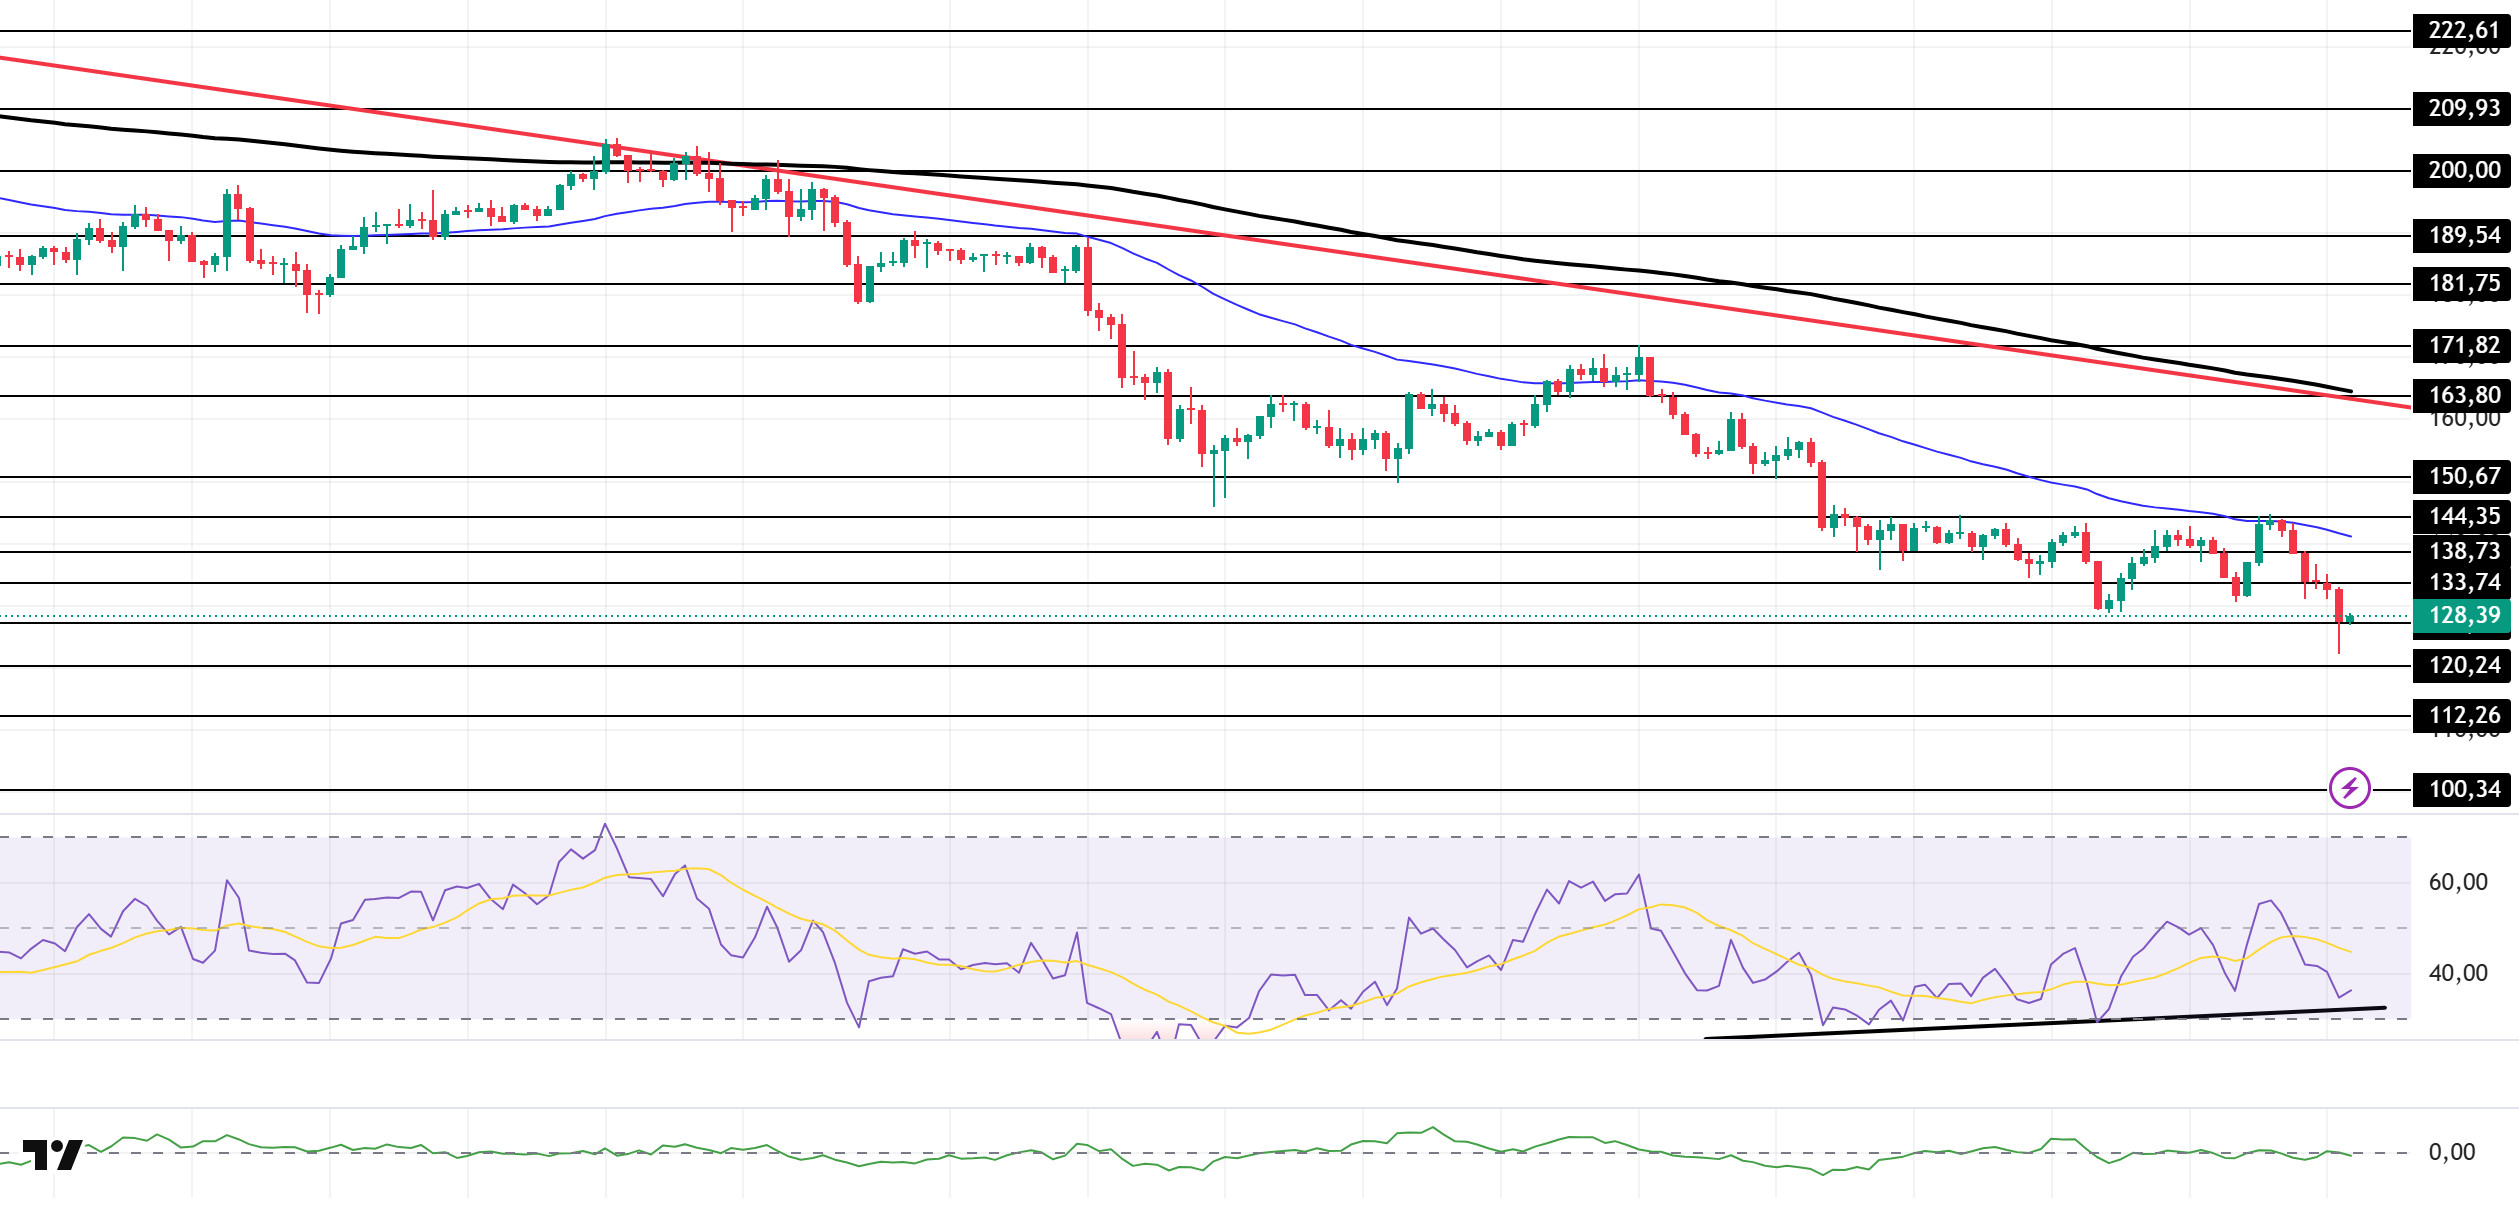Click the purple lightning bolt icon

point(2349,788)
